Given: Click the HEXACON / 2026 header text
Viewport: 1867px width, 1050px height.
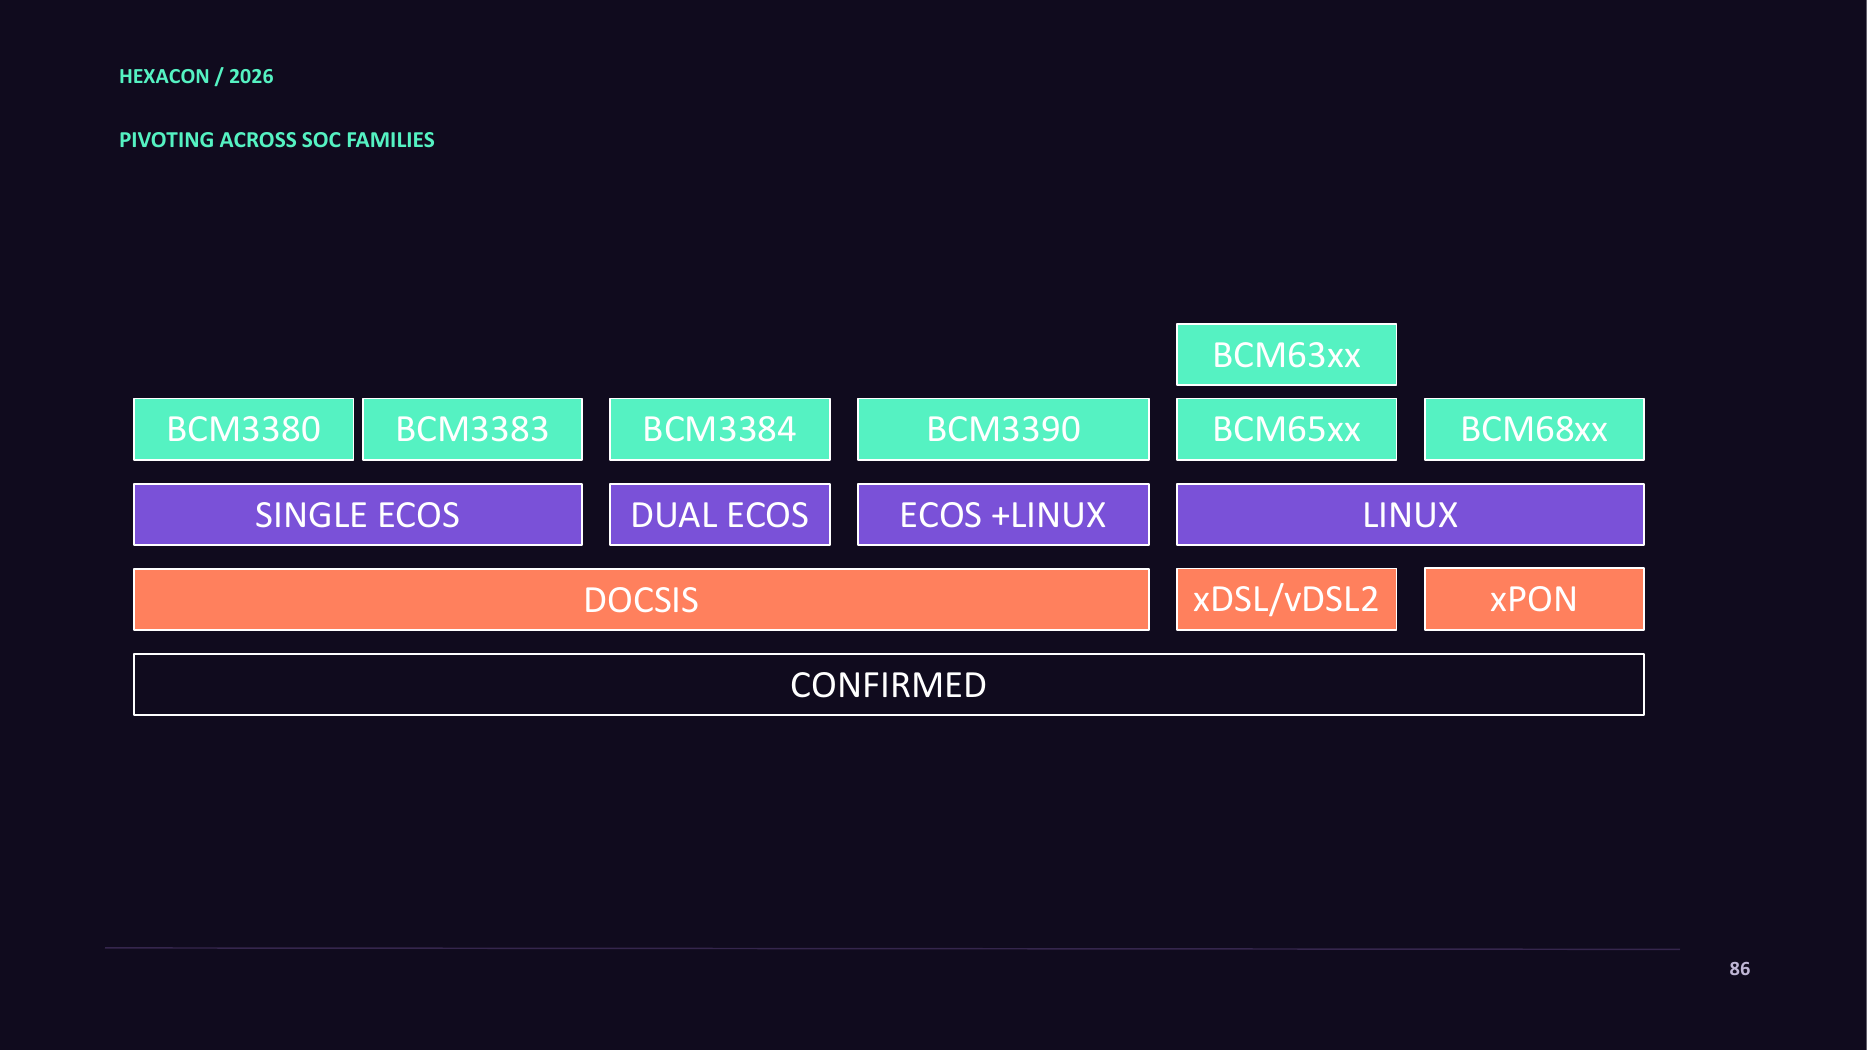Looking at the screenshot, I should click(196, 76).
